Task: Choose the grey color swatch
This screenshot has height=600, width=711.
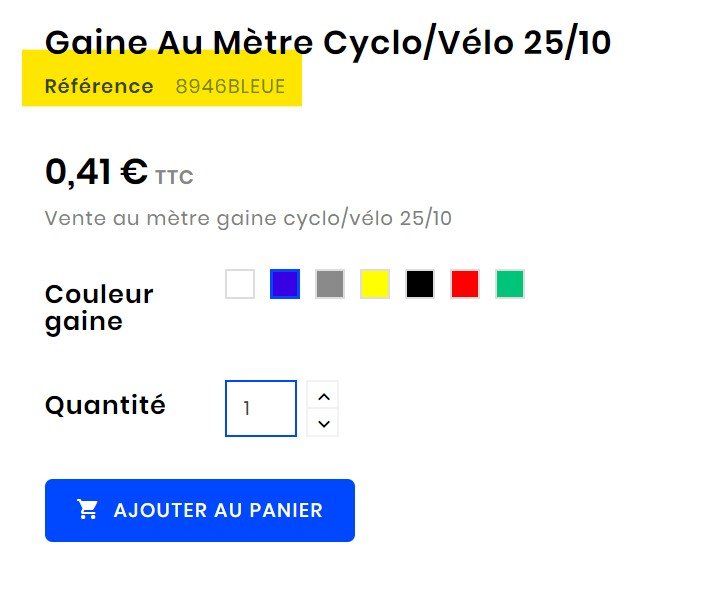Action: click(330, 284)
